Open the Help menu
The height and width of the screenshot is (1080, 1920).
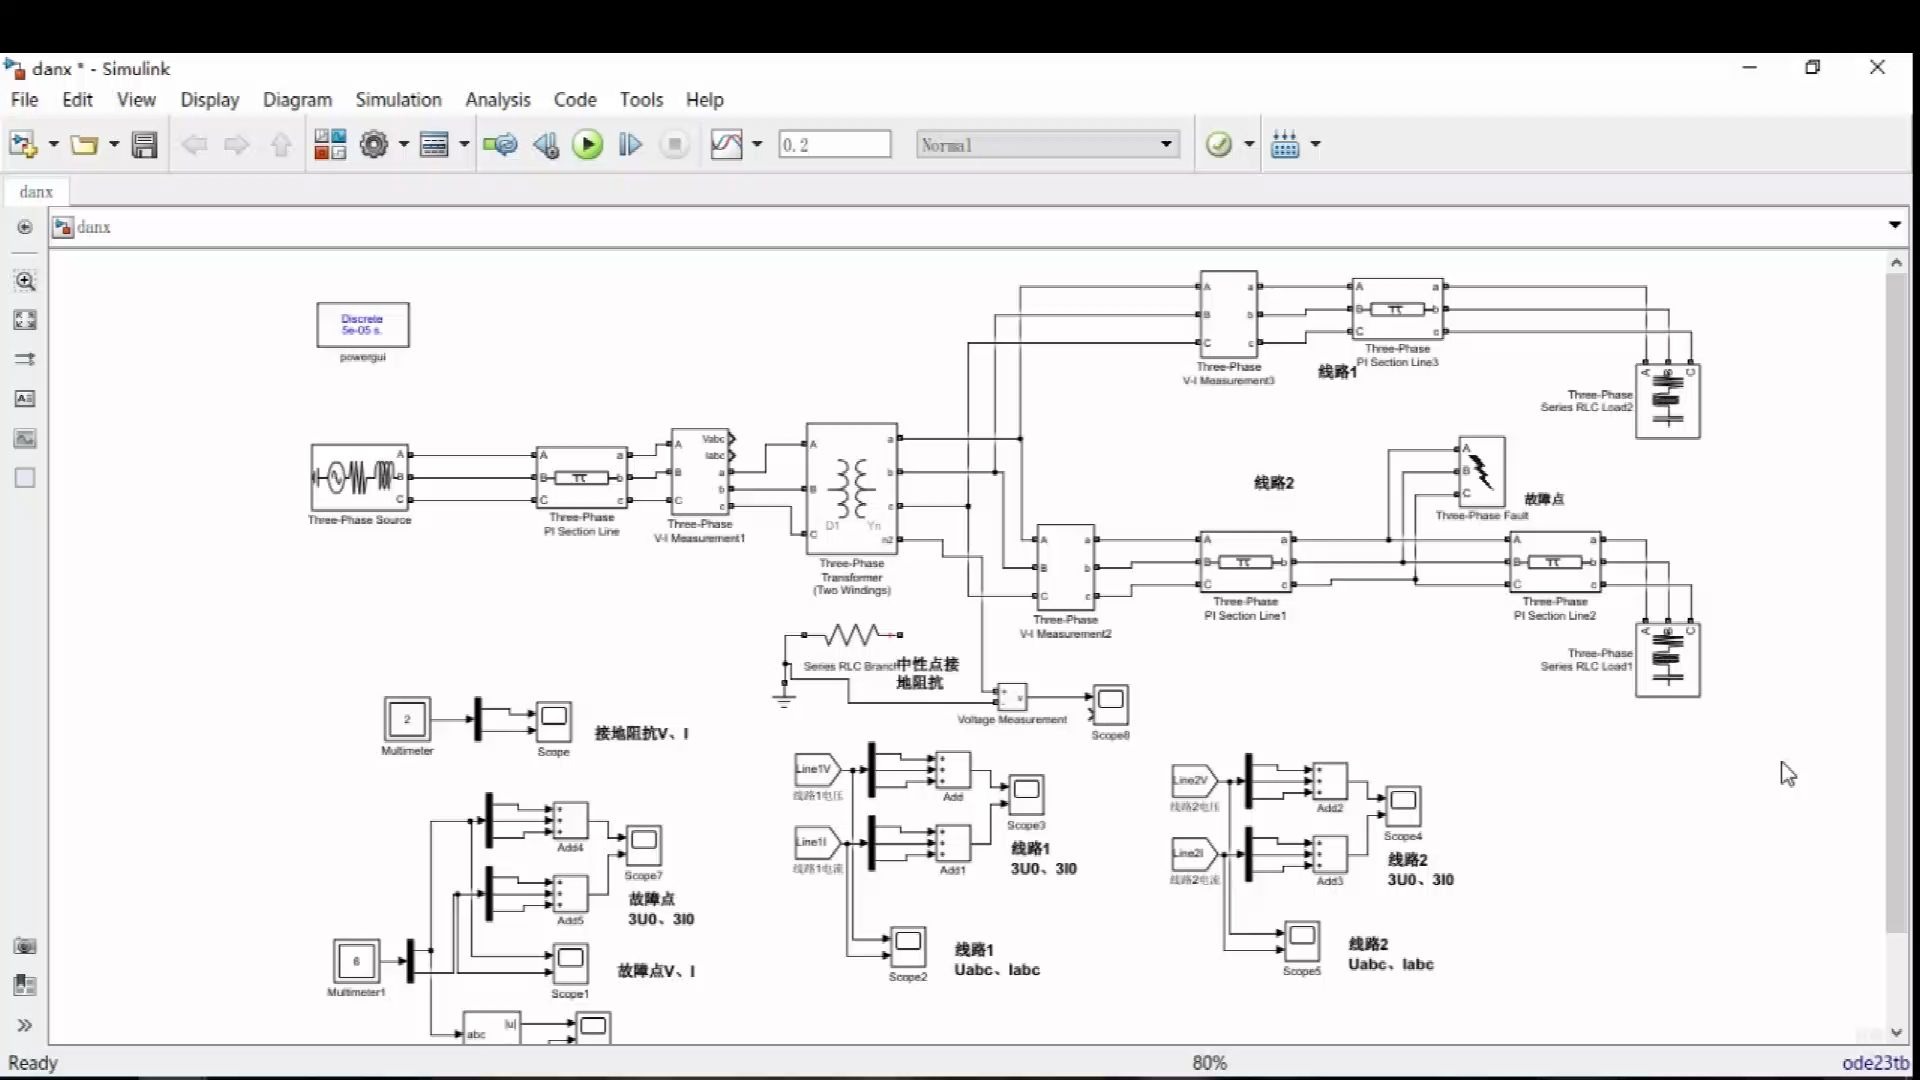click(704, 100)
